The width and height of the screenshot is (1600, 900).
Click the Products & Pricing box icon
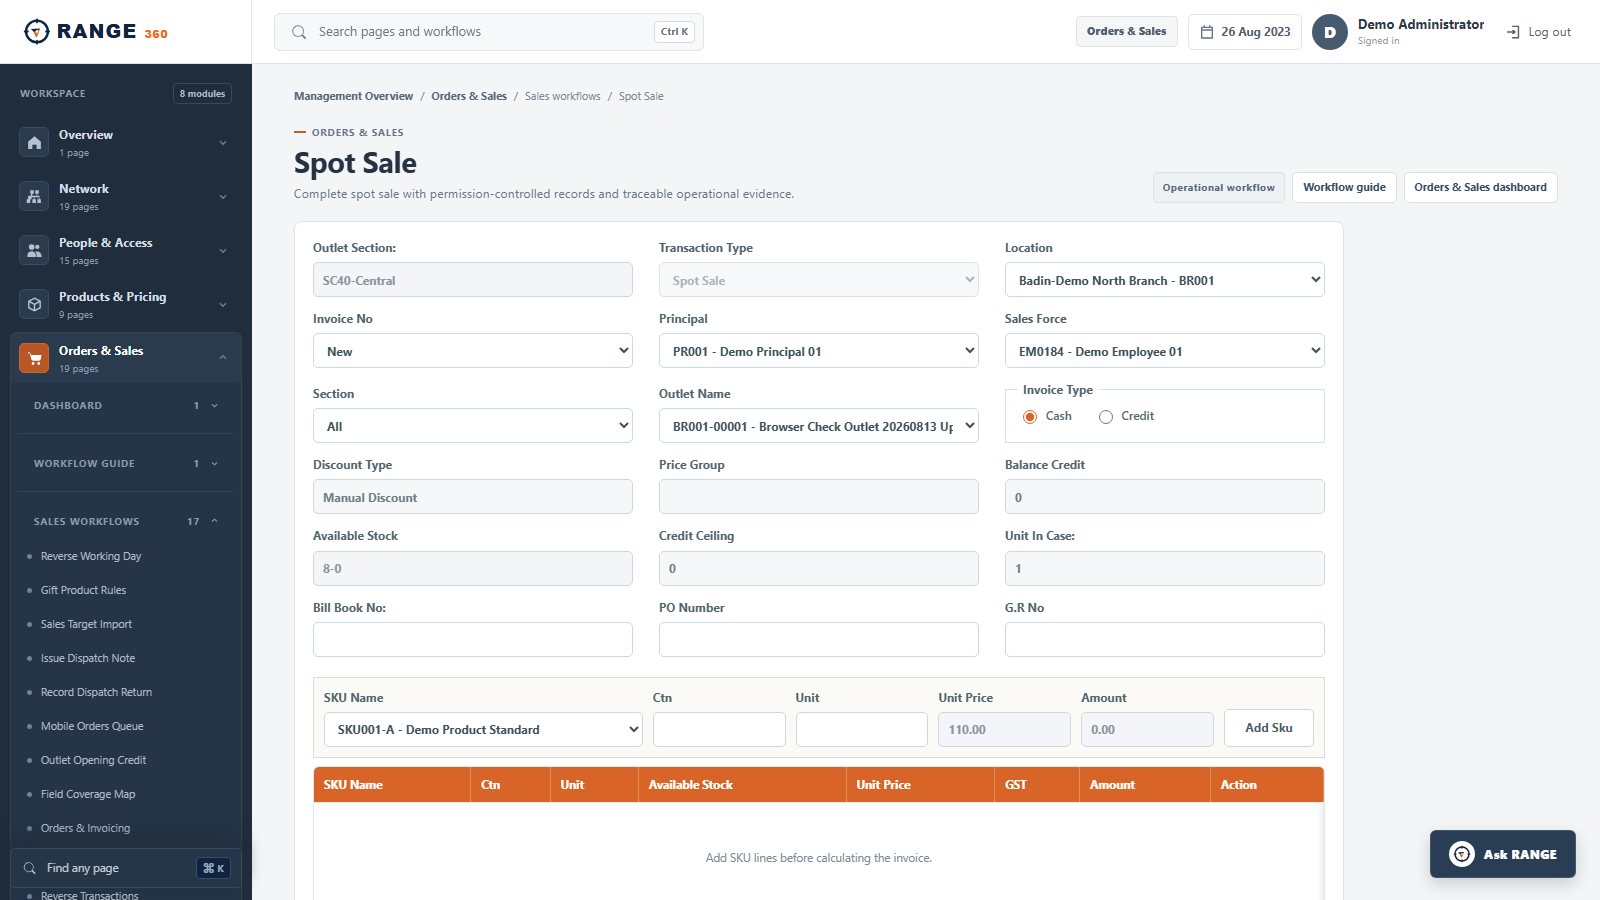[x=34, y=305]
